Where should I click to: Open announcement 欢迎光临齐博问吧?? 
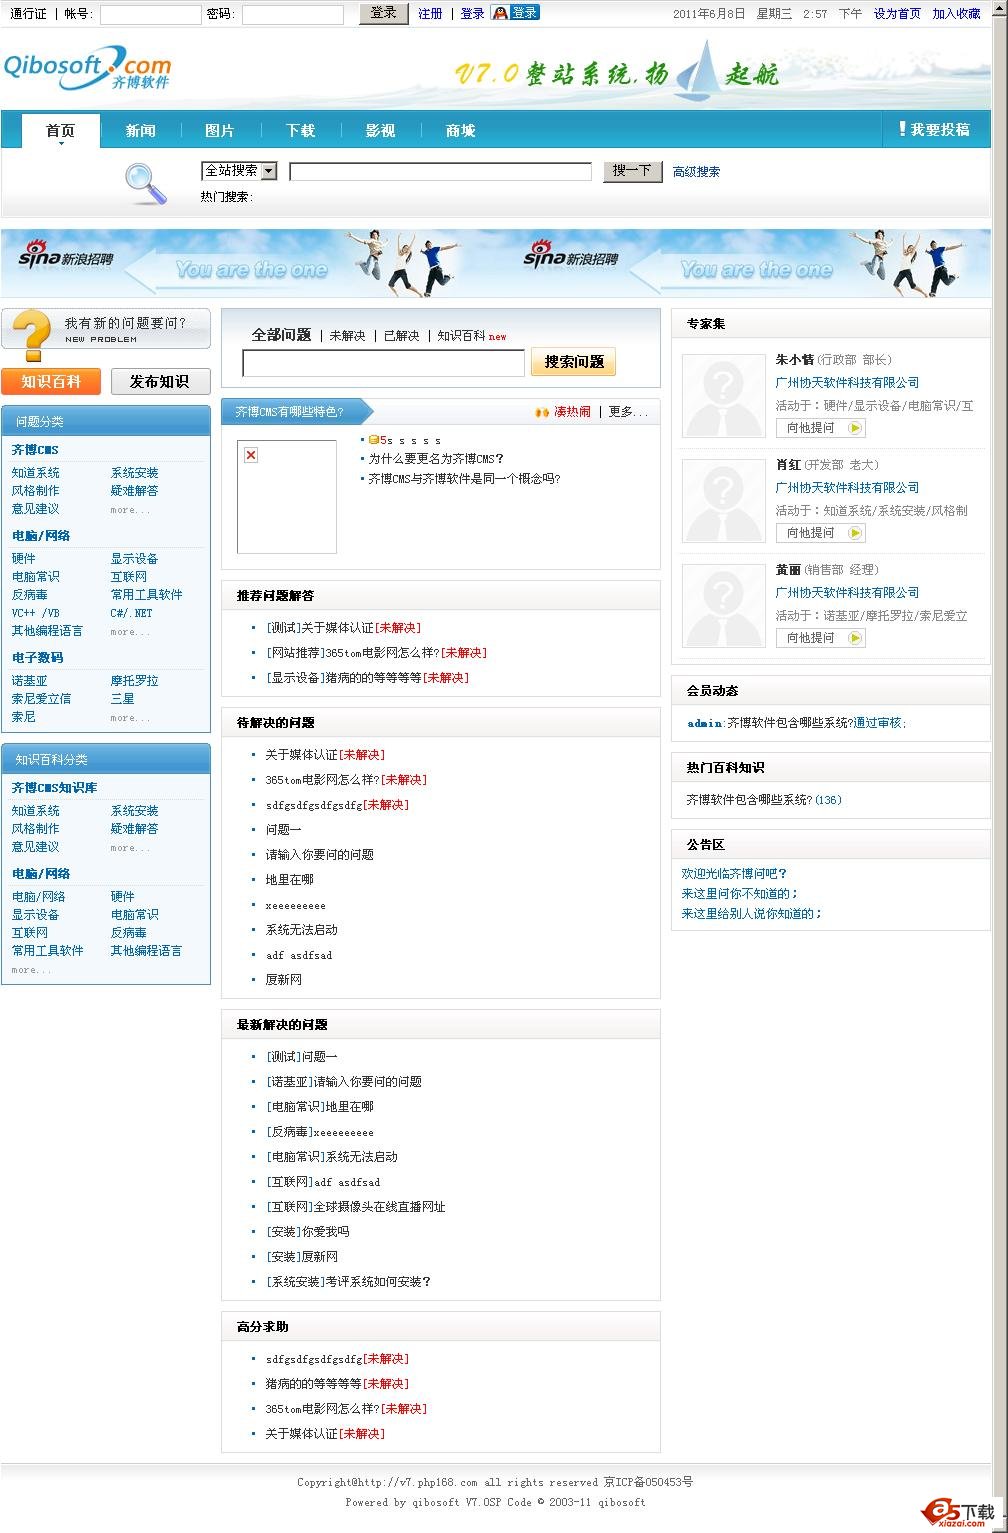point(734,874)
